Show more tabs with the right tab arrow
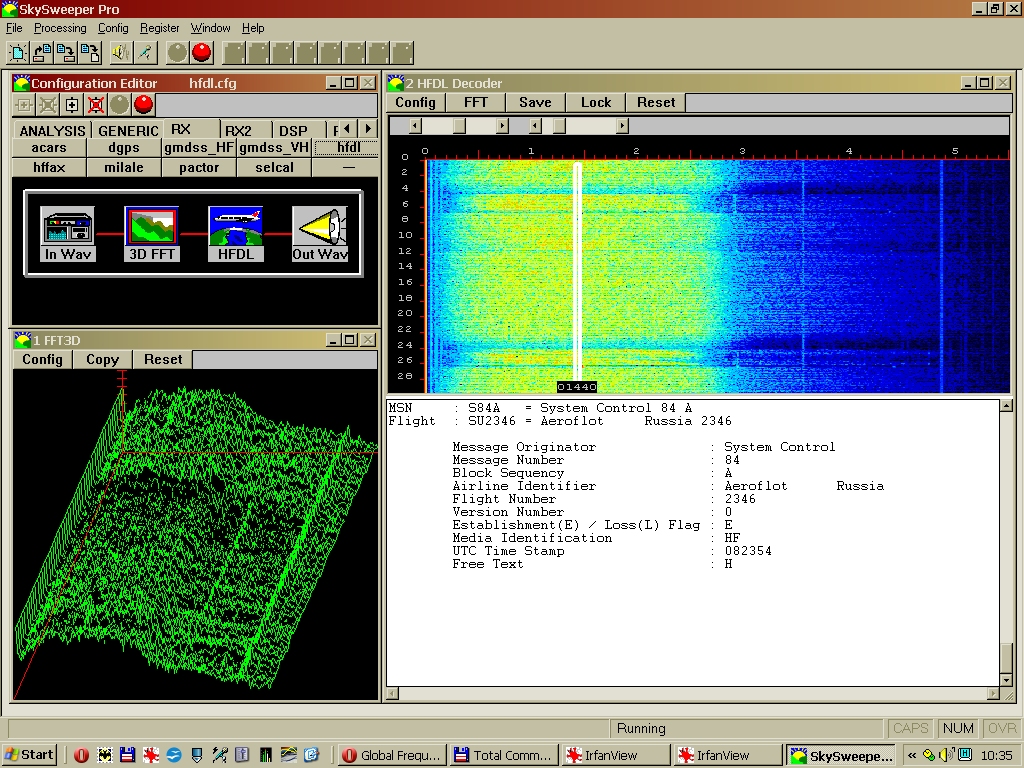The image size is (1024, 768). pos(368,129)
